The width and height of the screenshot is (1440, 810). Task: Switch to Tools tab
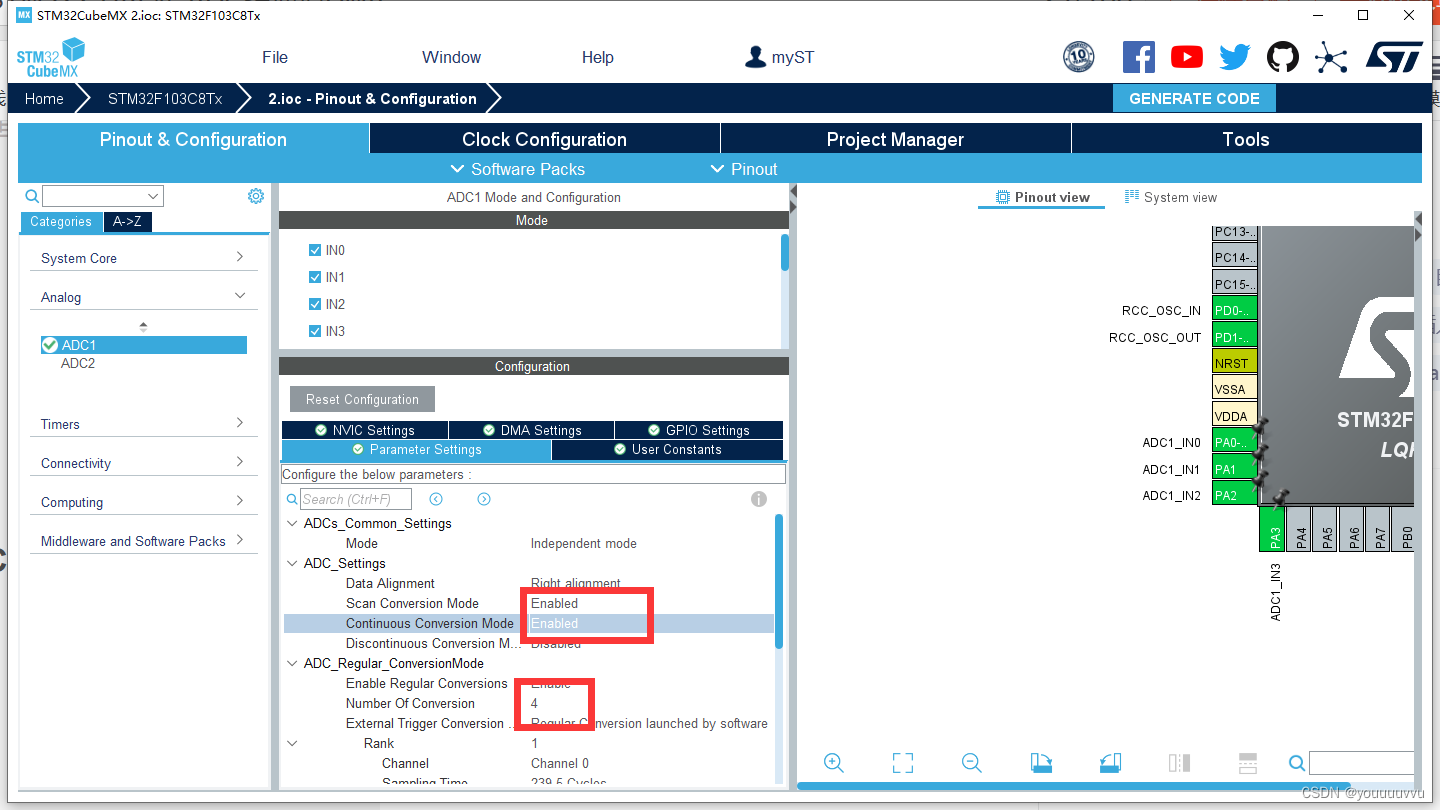tap(1246, 139)
